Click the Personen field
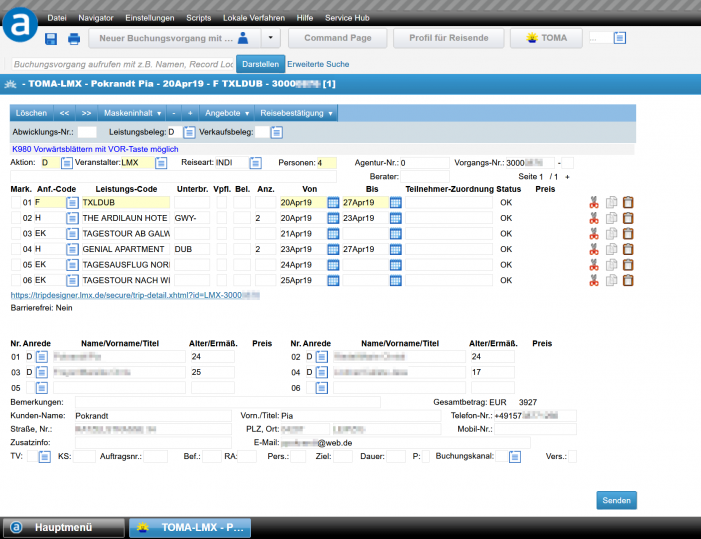701x539 pixels. click(x=326, y=163)
